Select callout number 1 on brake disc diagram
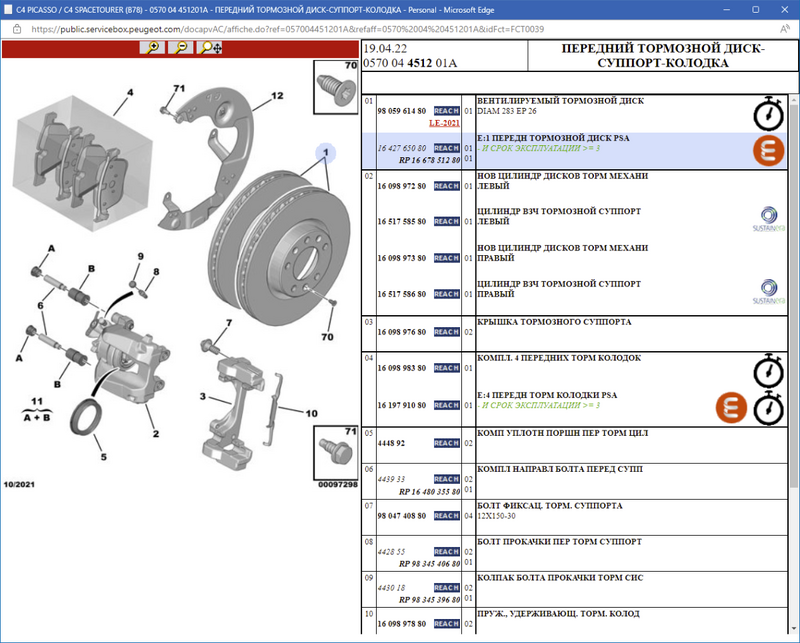The width and height of the screenshot is (800, 643). [324, 153]
